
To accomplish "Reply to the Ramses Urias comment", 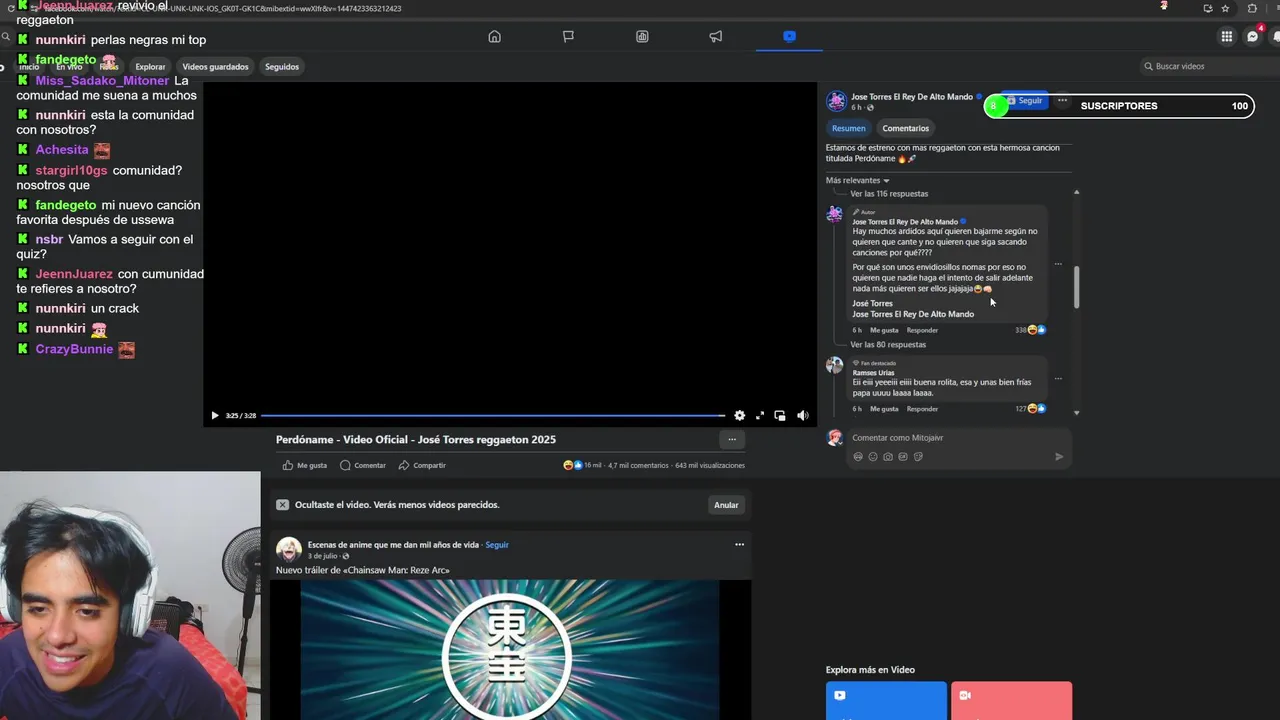I will tap(922, 409).
